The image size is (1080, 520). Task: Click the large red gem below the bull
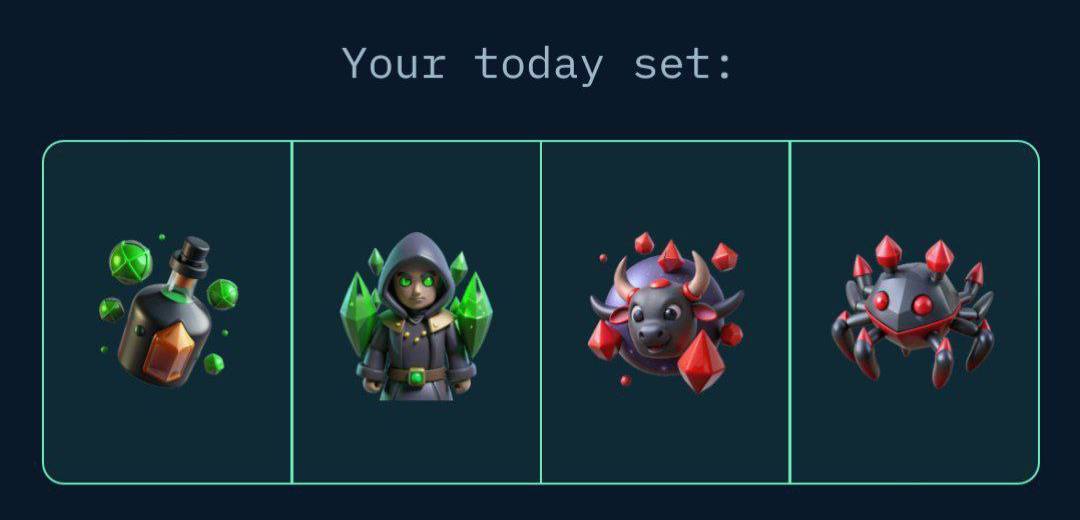[701, 362]
